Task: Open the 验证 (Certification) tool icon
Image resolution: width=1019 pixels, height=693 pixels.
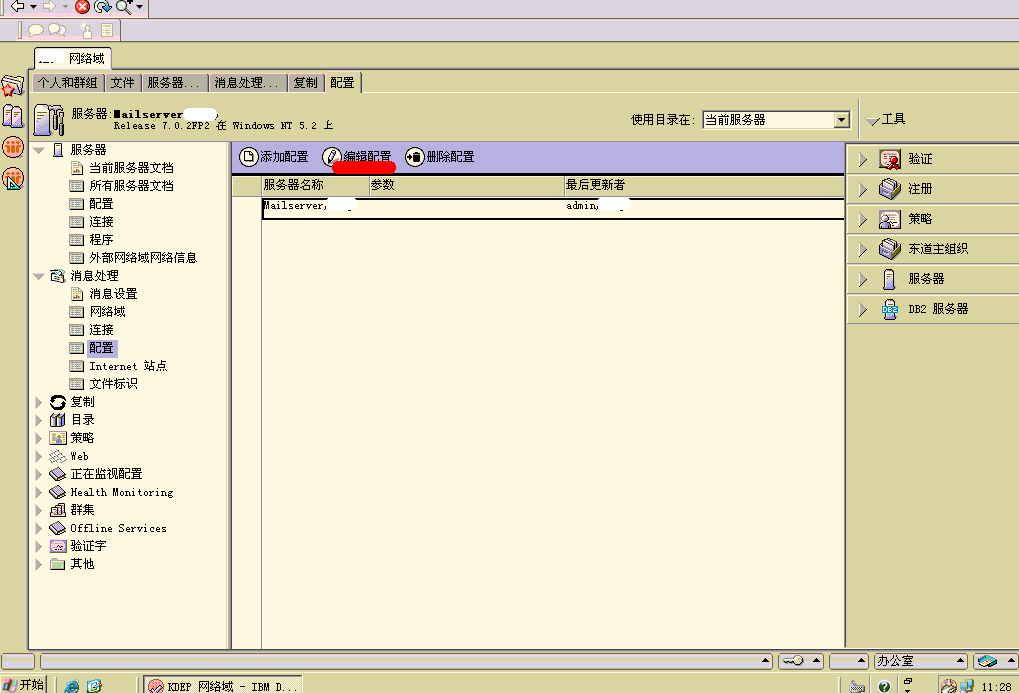Action: click(x=889, y=159)
